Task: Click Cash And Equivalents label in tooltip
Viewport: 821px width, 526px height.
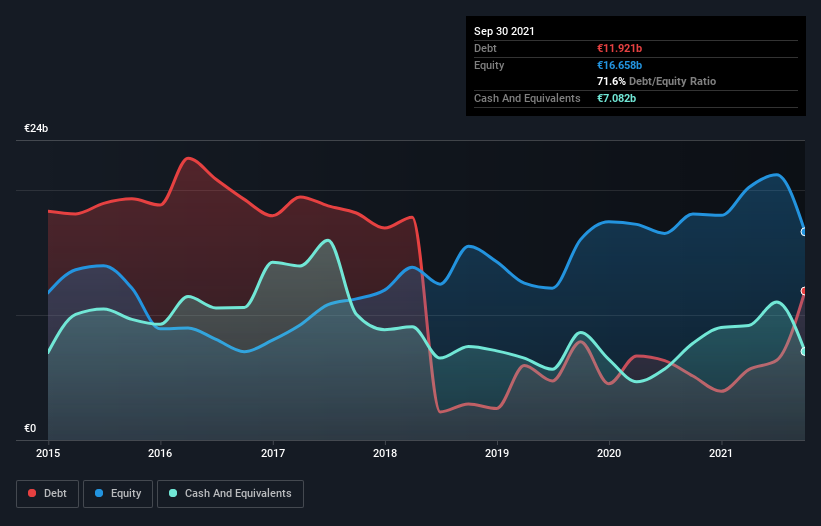Action: coord(527,98)
